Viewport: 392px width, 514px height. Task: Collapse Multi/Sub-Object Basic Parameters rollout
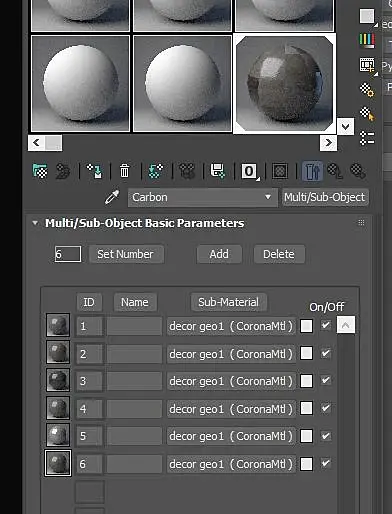click(35, 223)
